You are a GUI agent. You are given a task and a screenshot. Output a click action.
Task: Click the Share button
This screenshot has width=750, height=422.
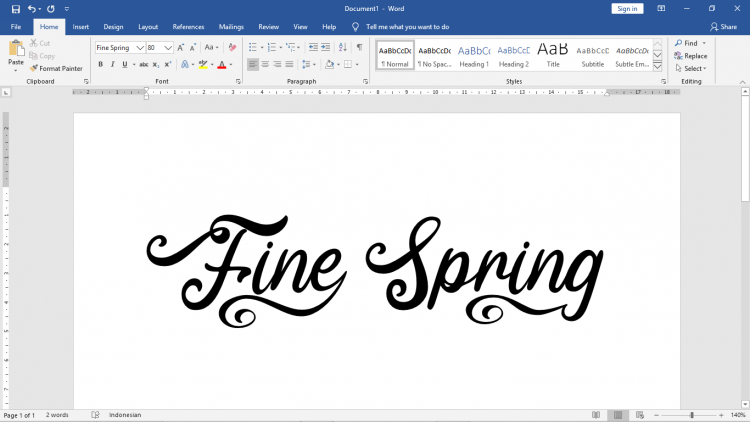pyautogui.click(x=723, y=27)
